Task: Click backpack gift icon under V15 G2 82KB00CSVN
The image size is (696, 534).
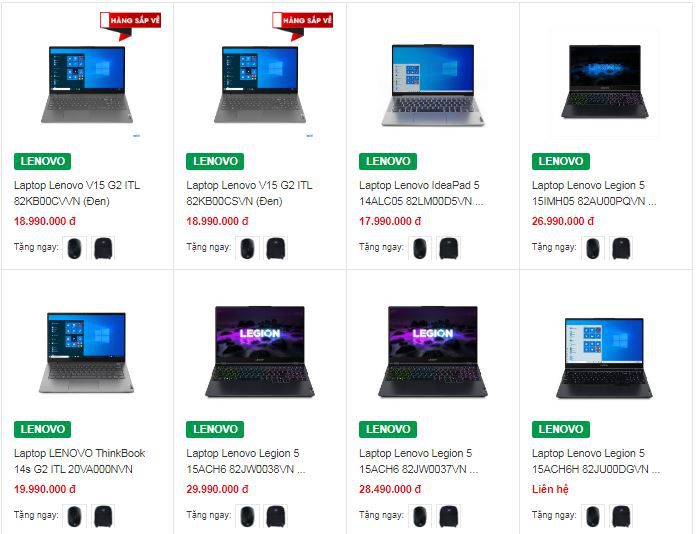Action: pyautogui.click(x=276, y=248)
